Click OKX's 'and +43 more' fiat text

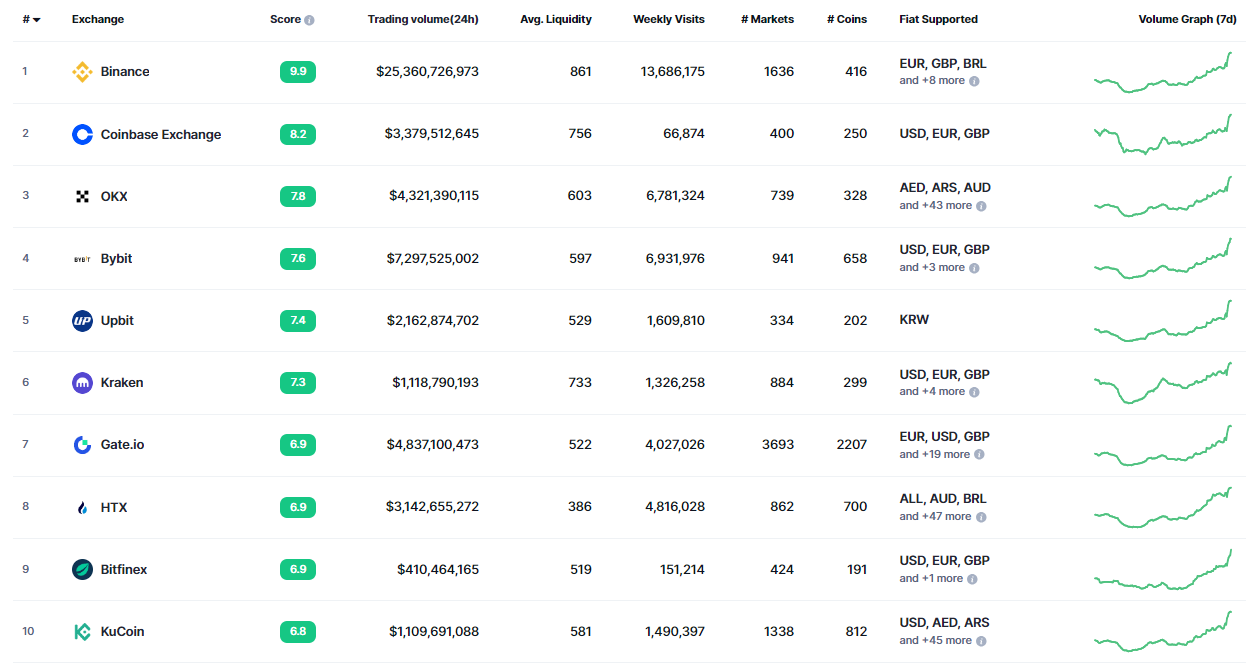point(935,205)
